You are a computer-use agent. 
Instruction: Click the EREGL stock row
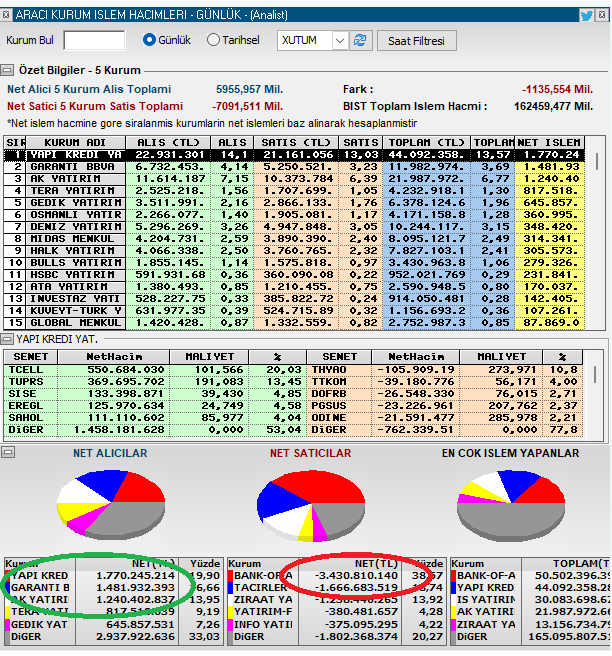pos(155,406)
